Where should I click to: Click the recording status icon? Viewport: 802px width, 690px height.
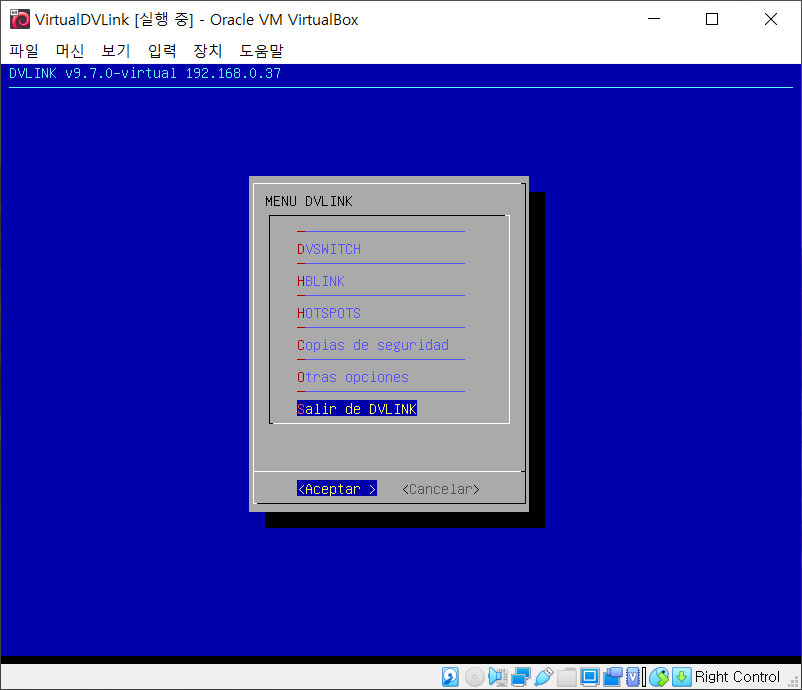(x=613, y=677)
